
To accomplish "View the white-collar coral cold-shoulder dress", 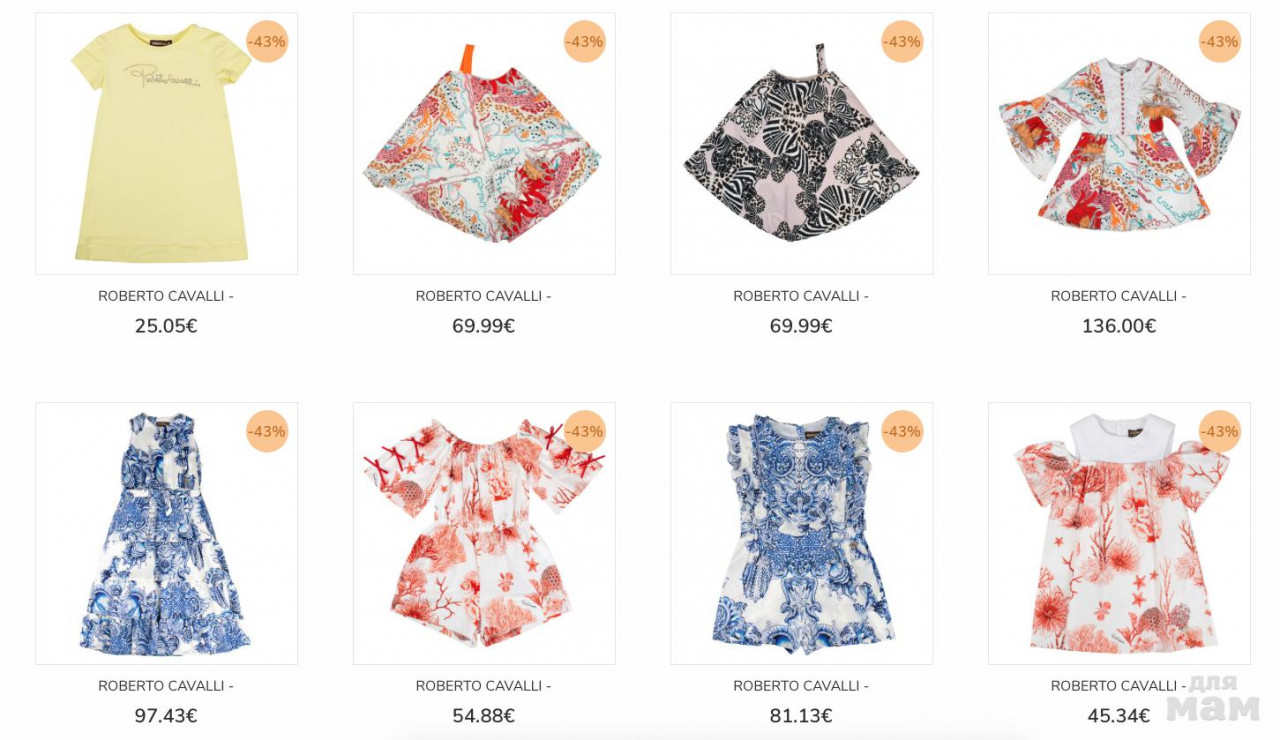I will point(1119,533).
